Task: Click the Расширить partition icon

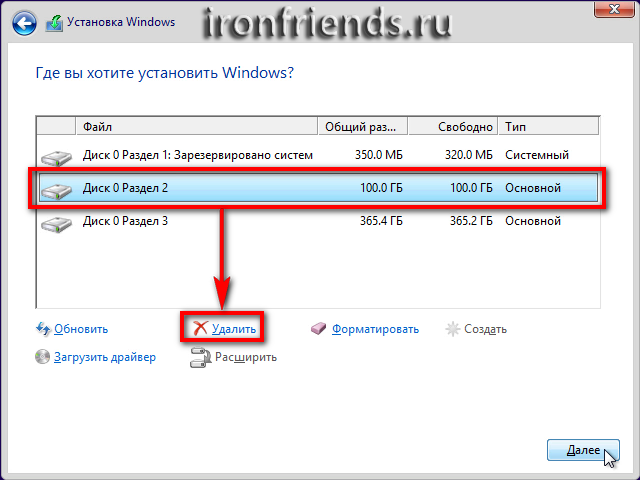Action: point(199,357)
